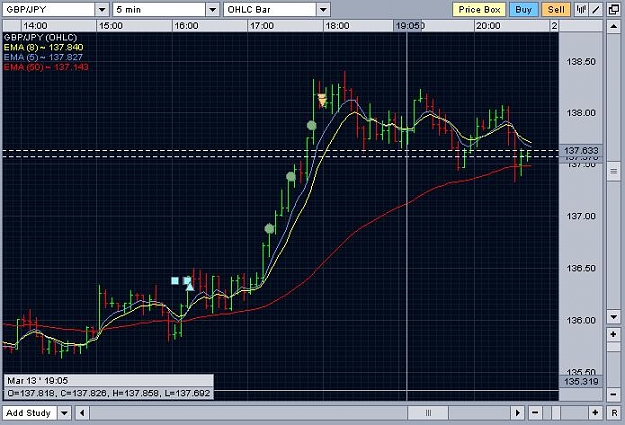This screenshot has height=425, width=625.
Task: Click the EMA (8) legend label
Action: click(43, 47)
